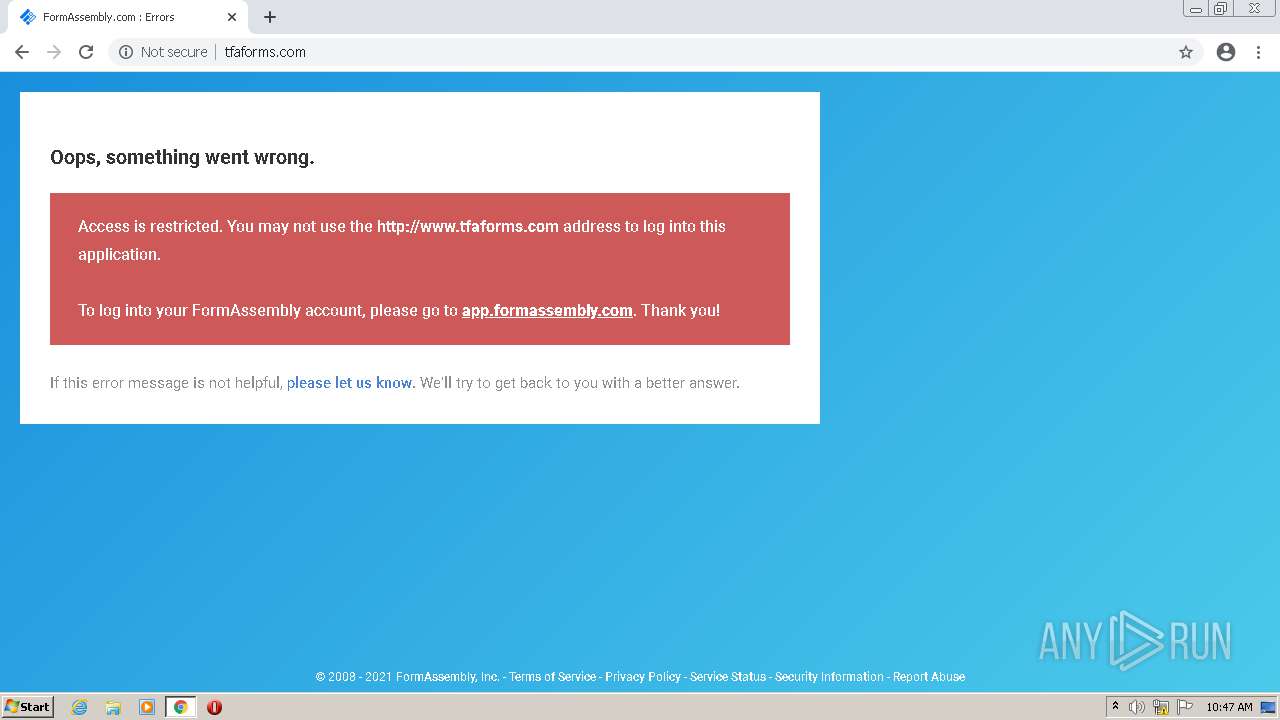Show hidden system tray icons

pos(1115,707)
